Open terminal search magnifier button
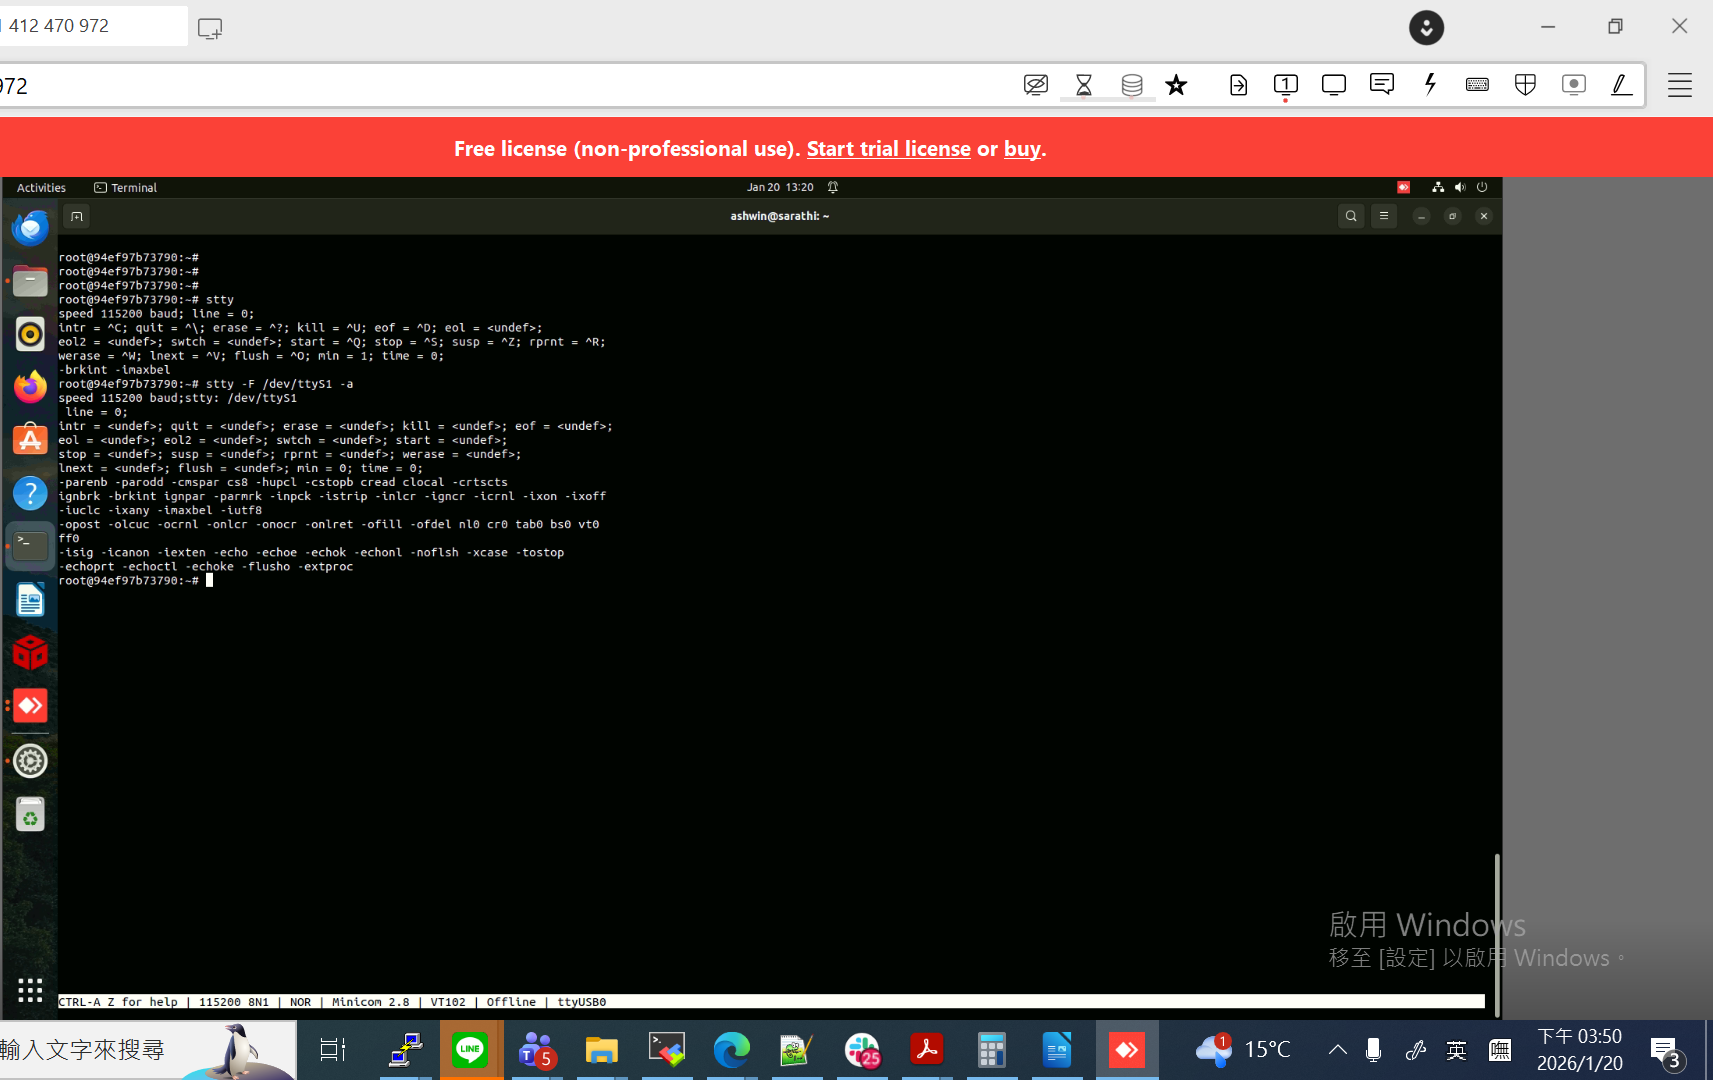The image size is (1713, 1080). pos(1351,216)
